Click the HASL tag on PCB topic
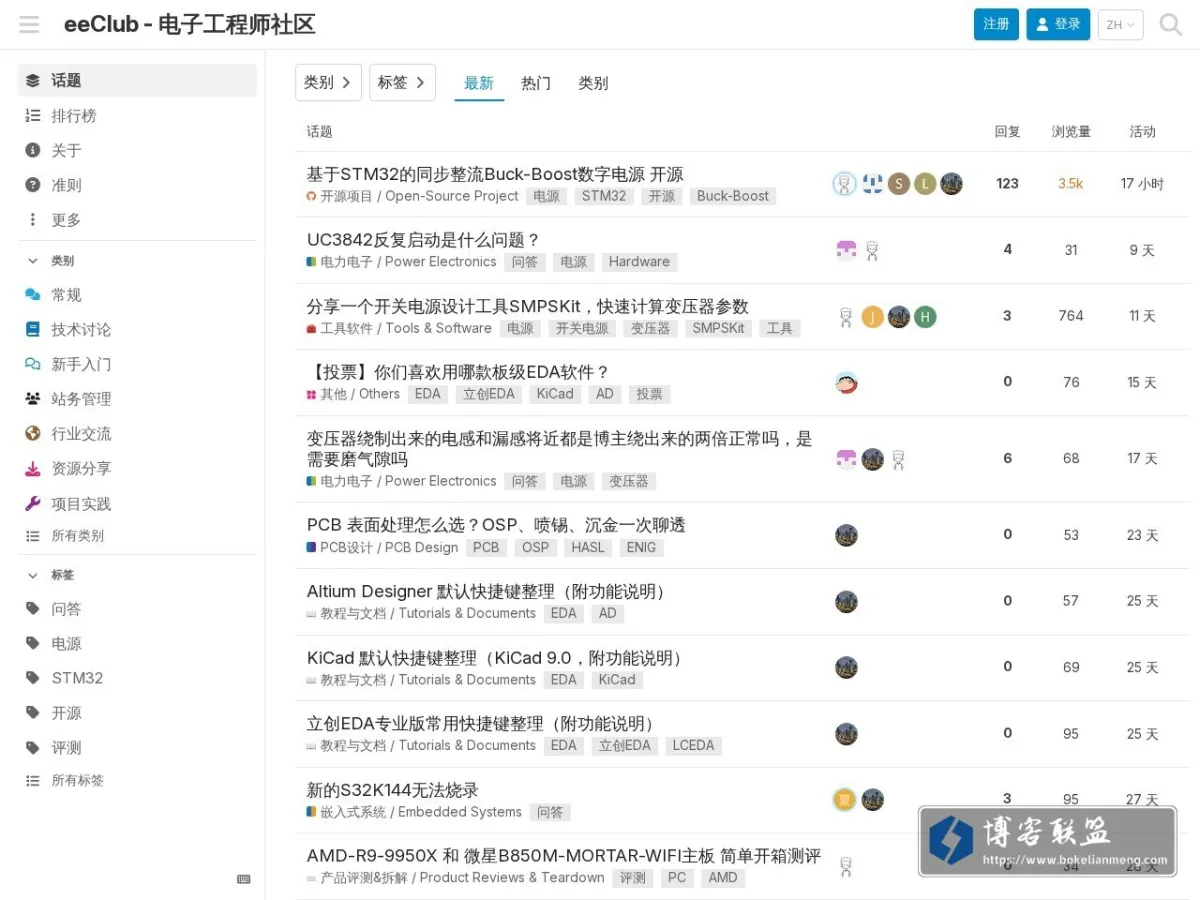The width and height of the screenshot is (1200, 900). (x=588, y=547)
